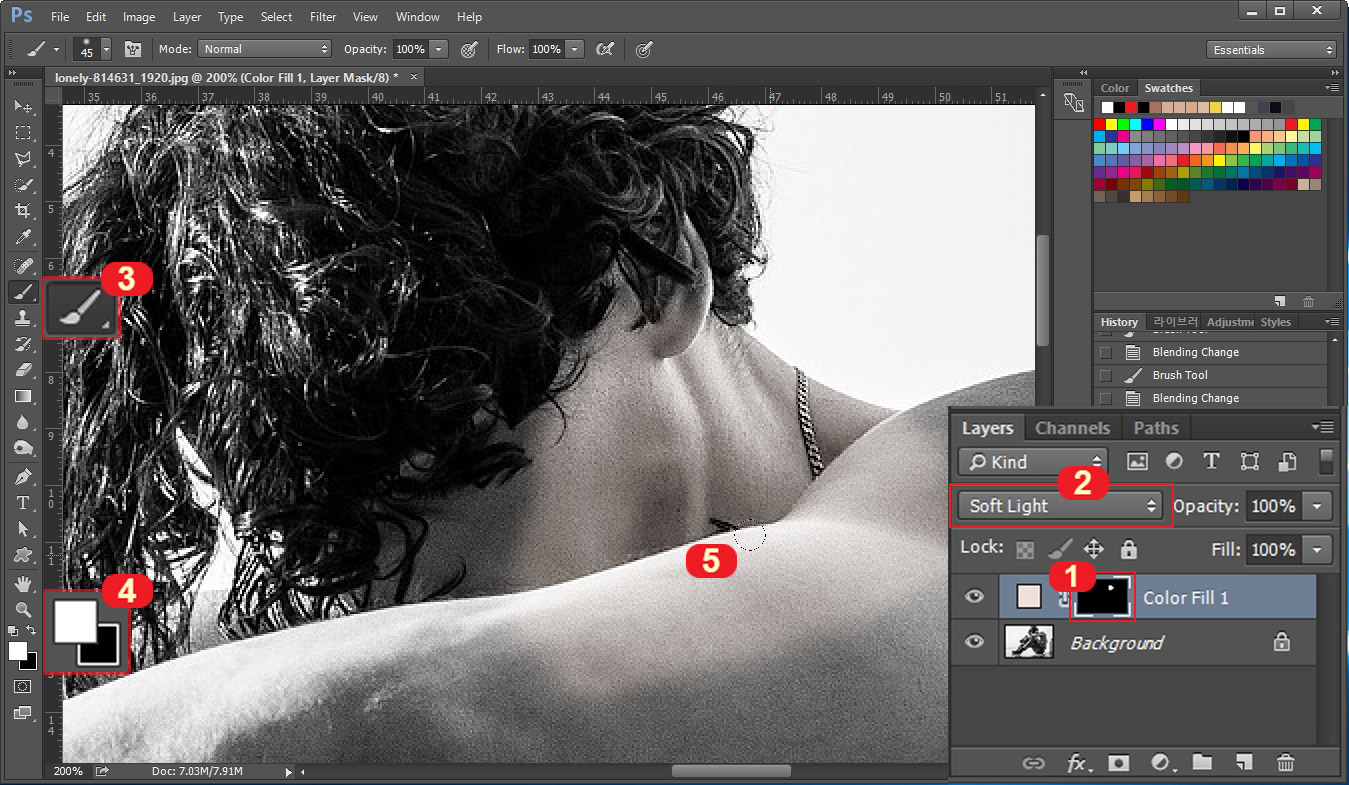
Task: Delete layer with trash icon in Layers panel
Action: click(x=1286, y=763)
